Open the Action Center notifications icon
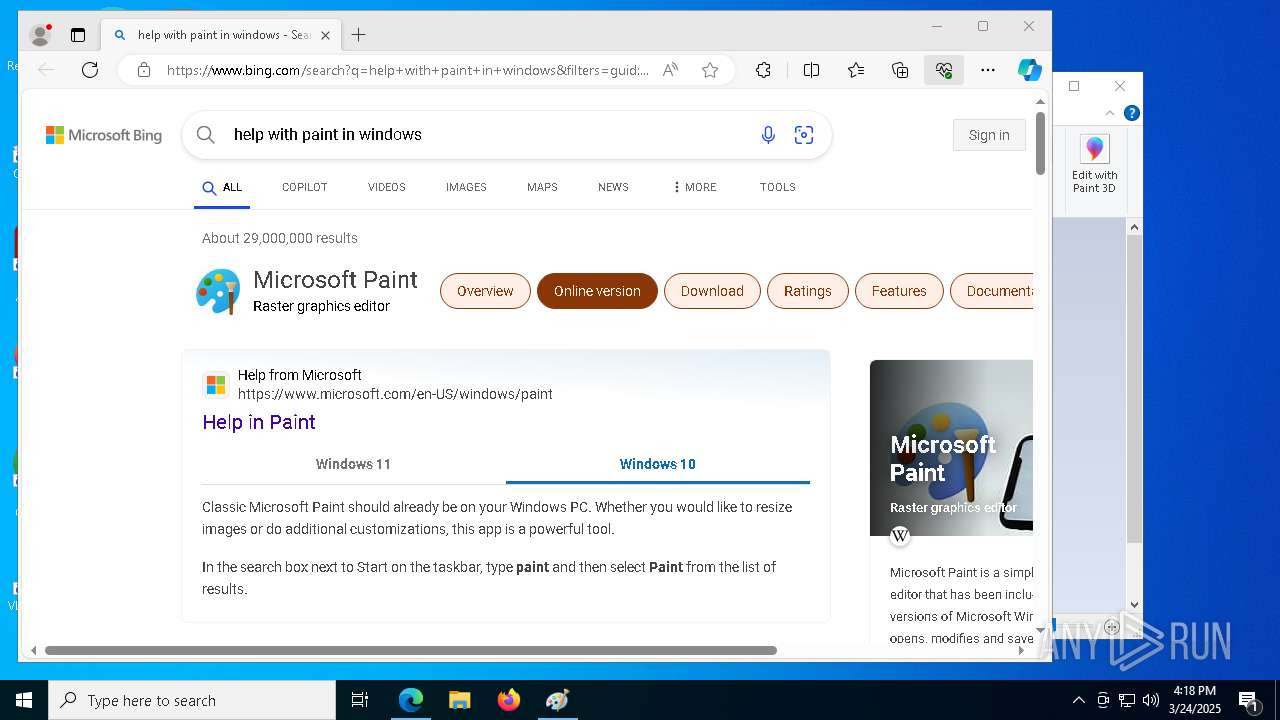Image resolution: width=1280 pixels, height=720 pixels. click(1248, 700)
